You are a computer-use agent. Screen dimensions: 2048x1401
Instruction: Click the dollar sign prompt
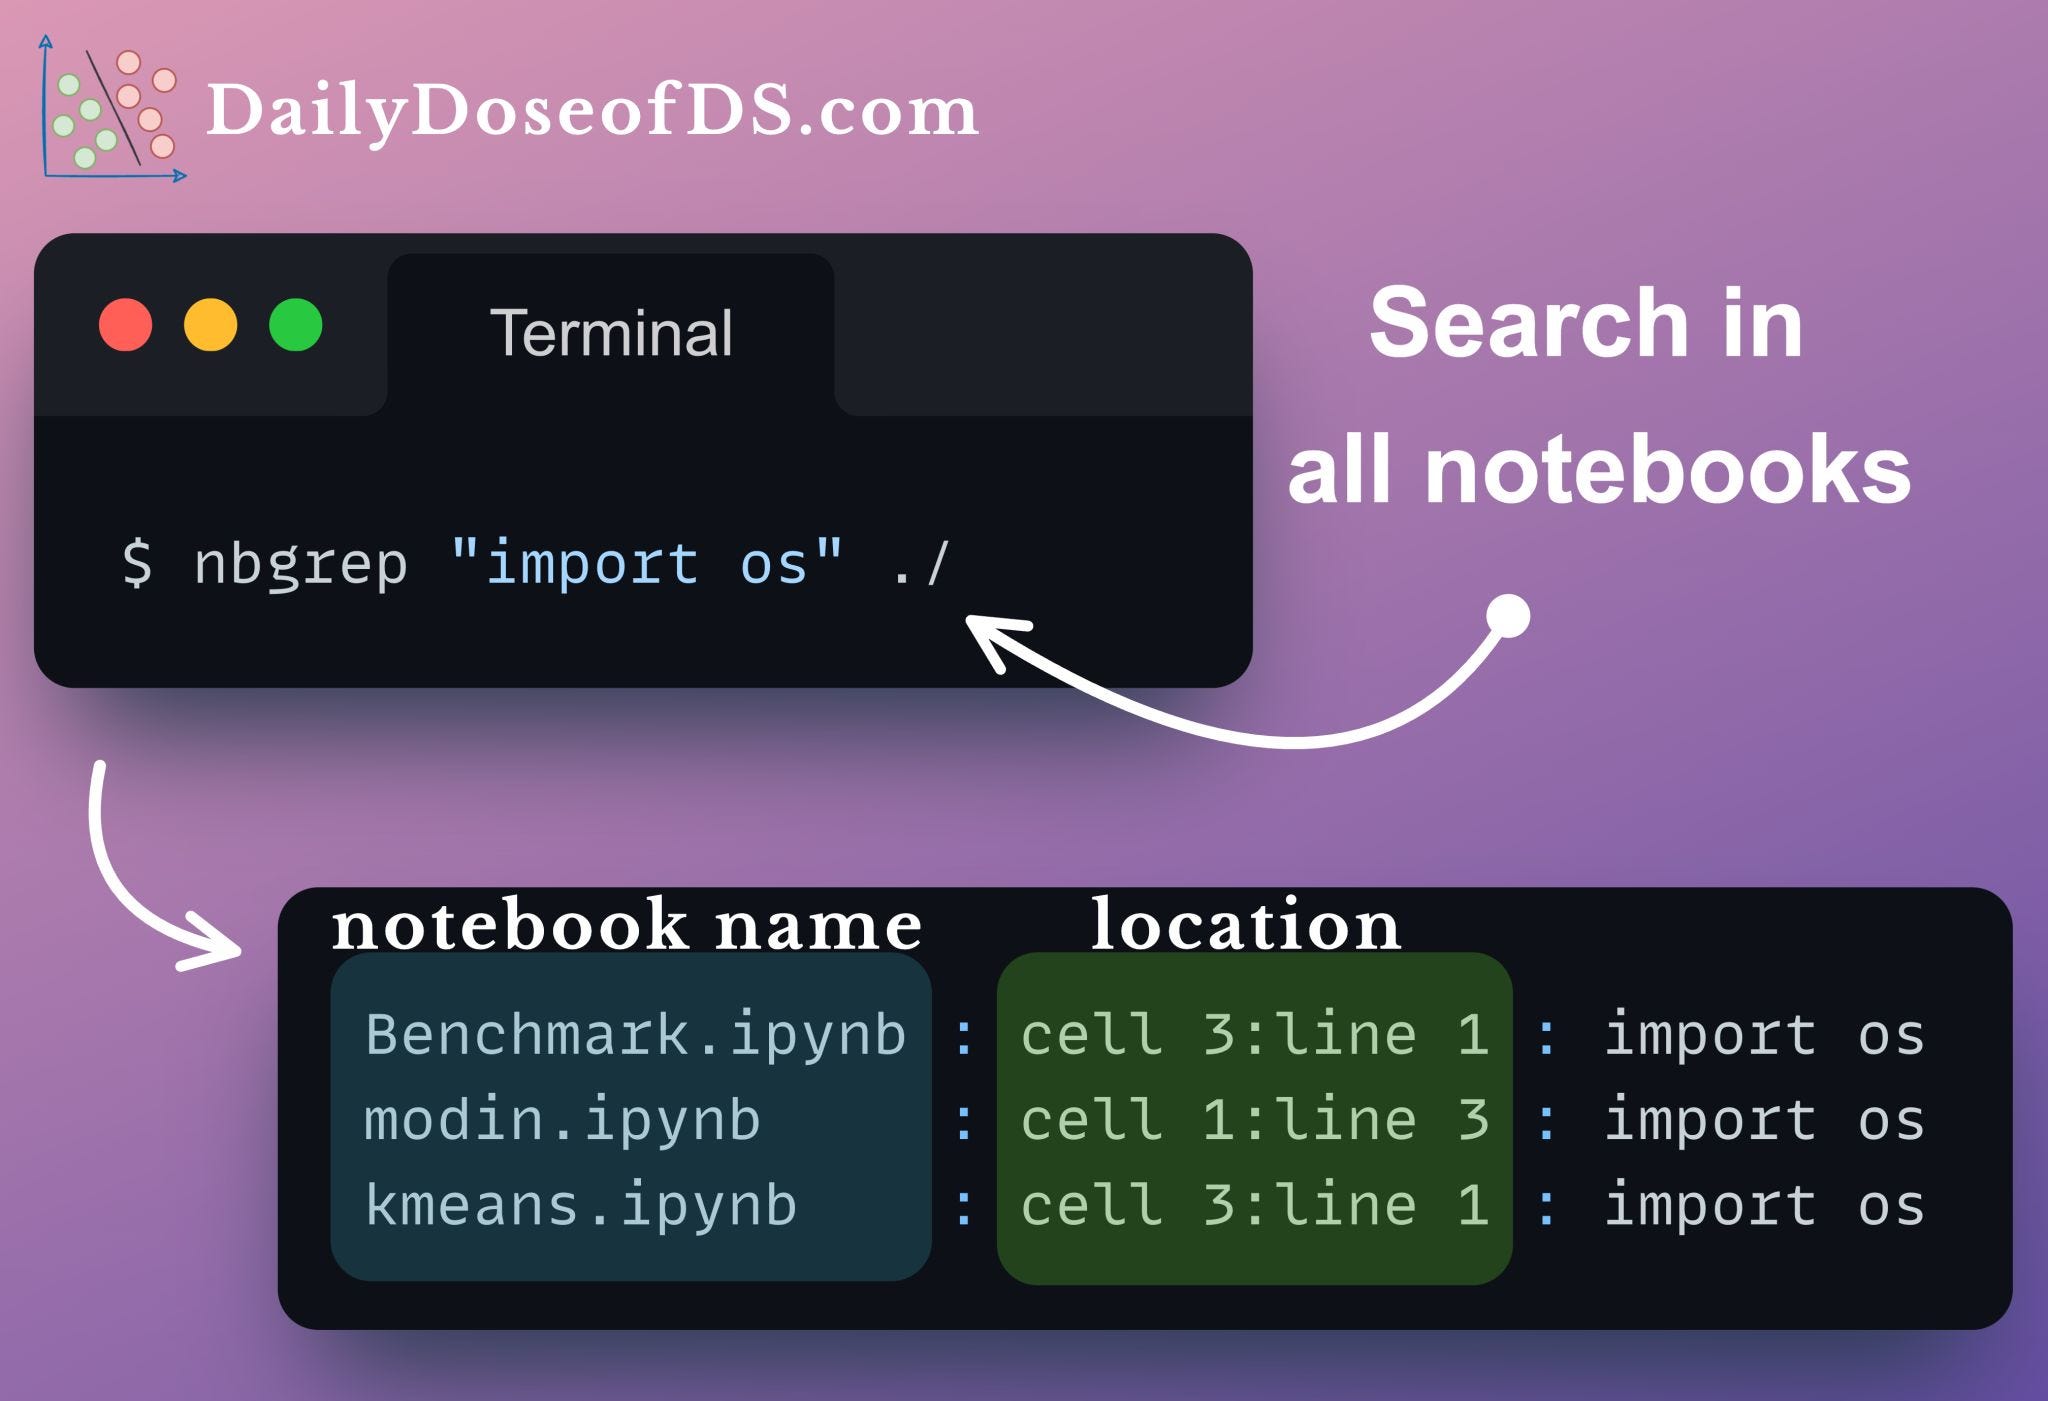137,563
